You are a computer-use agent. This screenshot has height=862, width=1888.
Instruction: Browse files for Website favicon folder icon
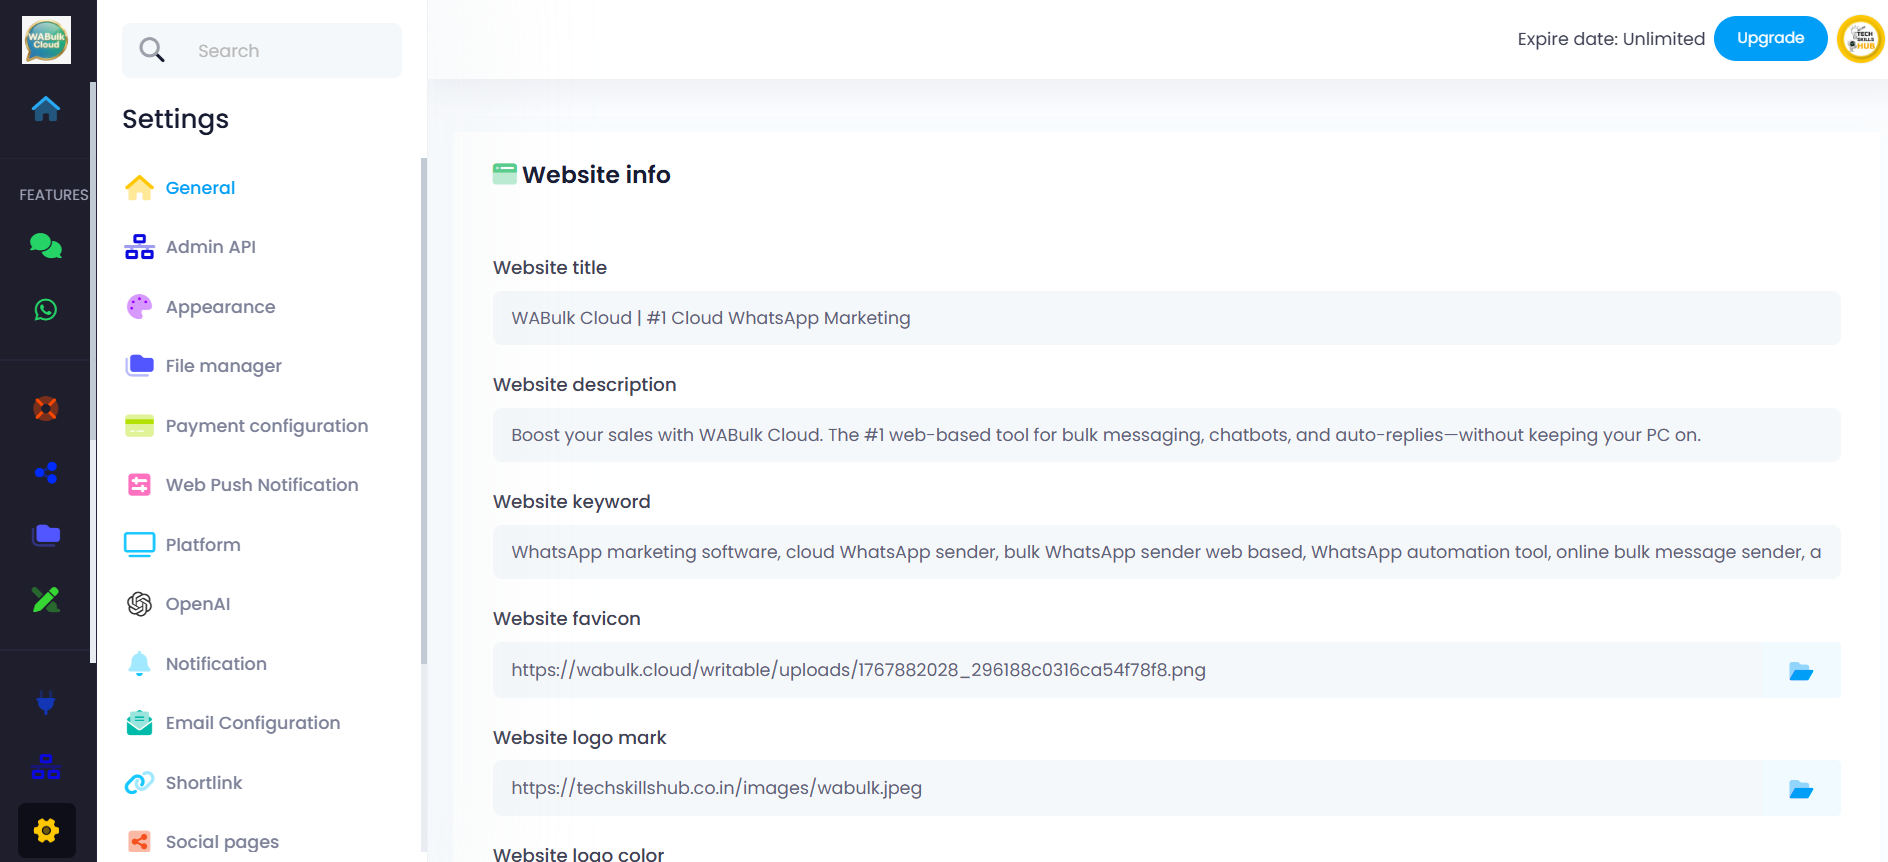click(1800, 671)
